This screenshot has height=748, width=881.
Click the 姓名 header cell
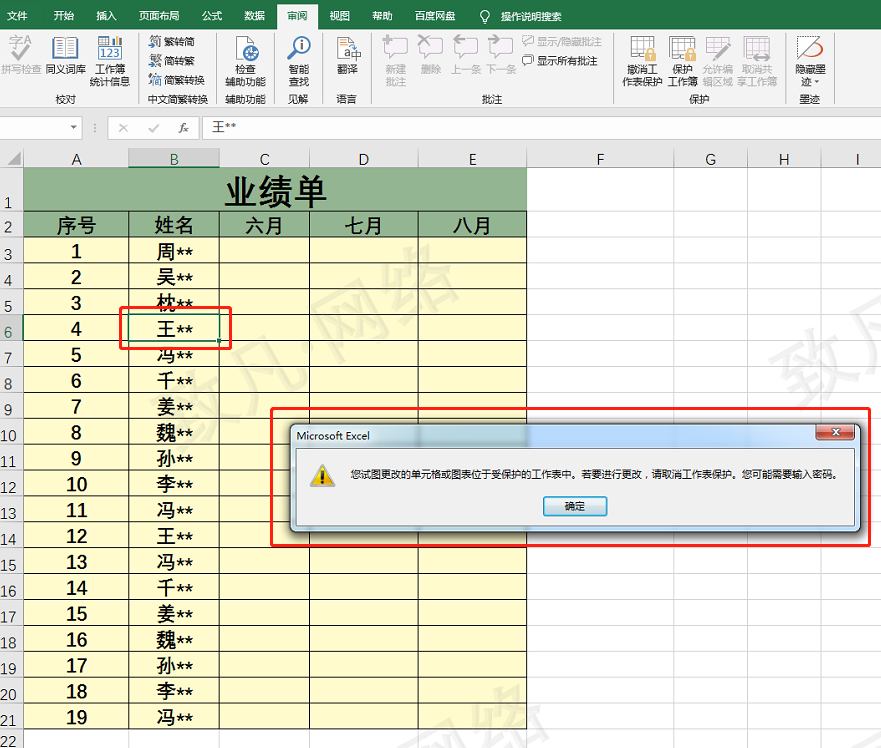coord(174,225)
